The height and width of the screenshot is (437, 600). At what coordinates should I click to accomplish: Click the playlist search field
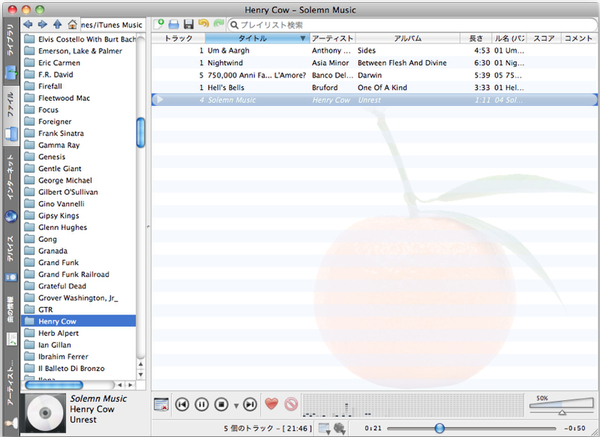pos(412,25)
